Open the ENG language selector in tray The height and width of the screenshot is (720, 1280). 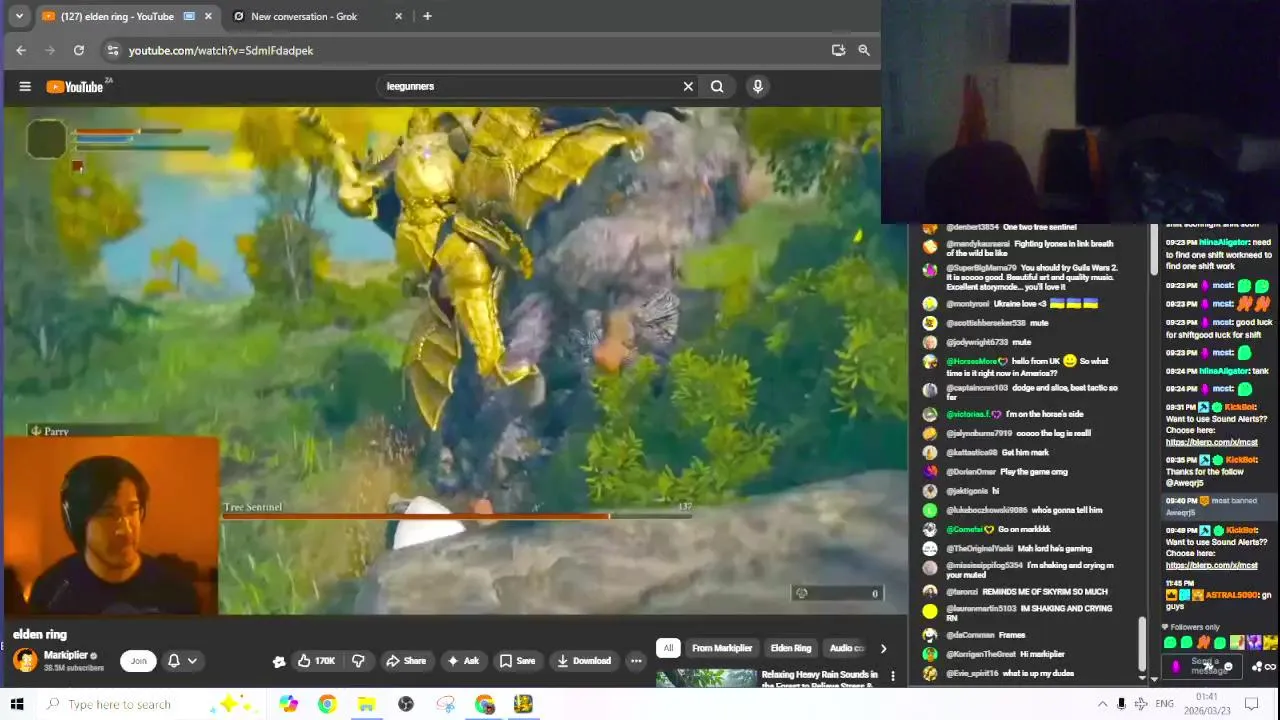1164,704
